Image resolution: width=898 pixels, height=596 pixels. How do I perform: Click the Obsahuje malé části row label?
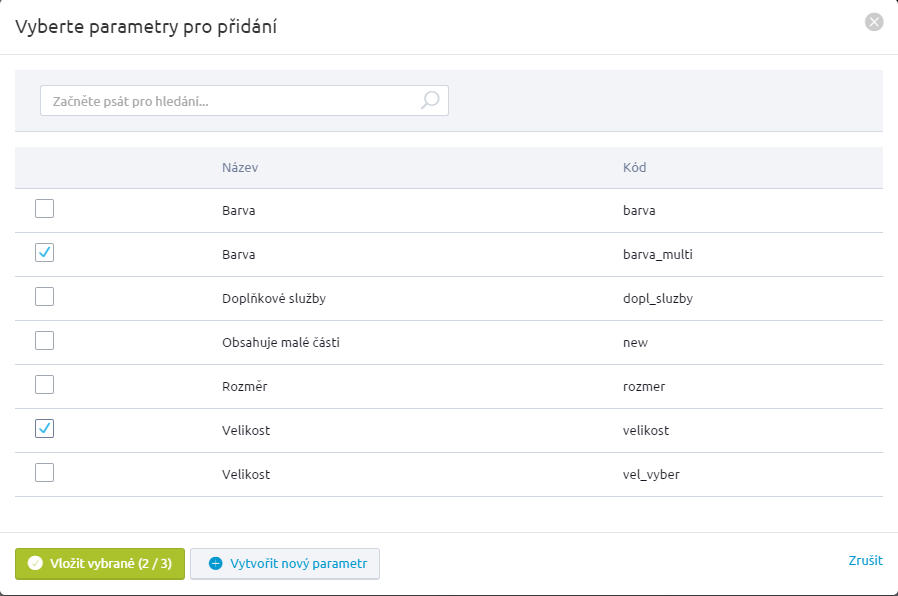pyautogui.click(x=281, y=342)
